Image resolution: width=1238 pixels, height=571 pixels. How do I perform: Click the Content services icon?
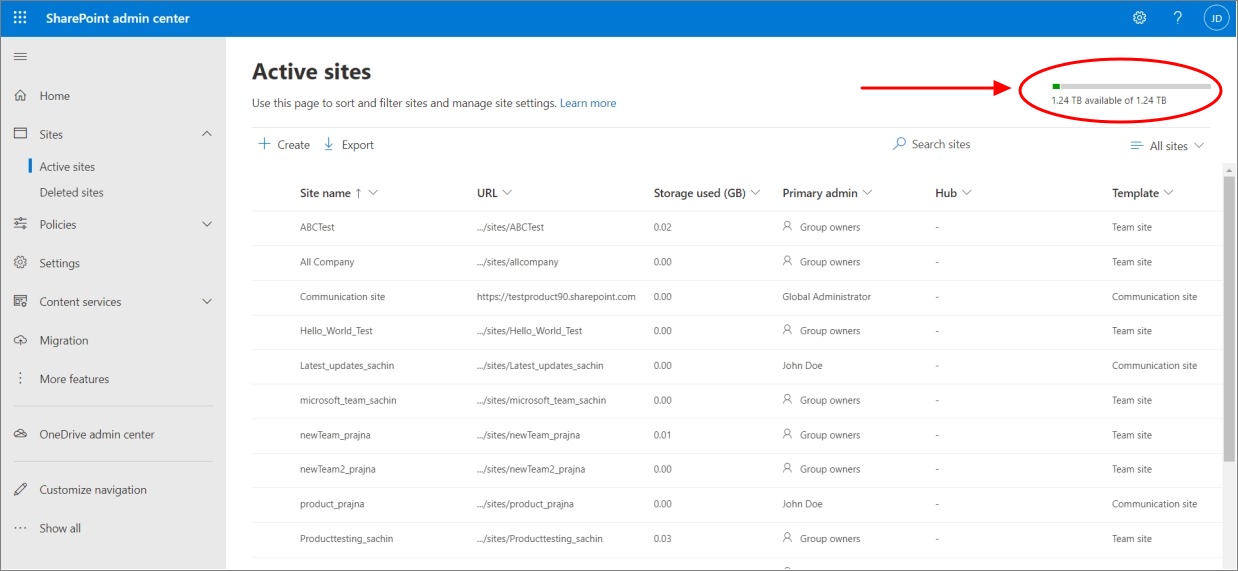[x=20, y=301]
